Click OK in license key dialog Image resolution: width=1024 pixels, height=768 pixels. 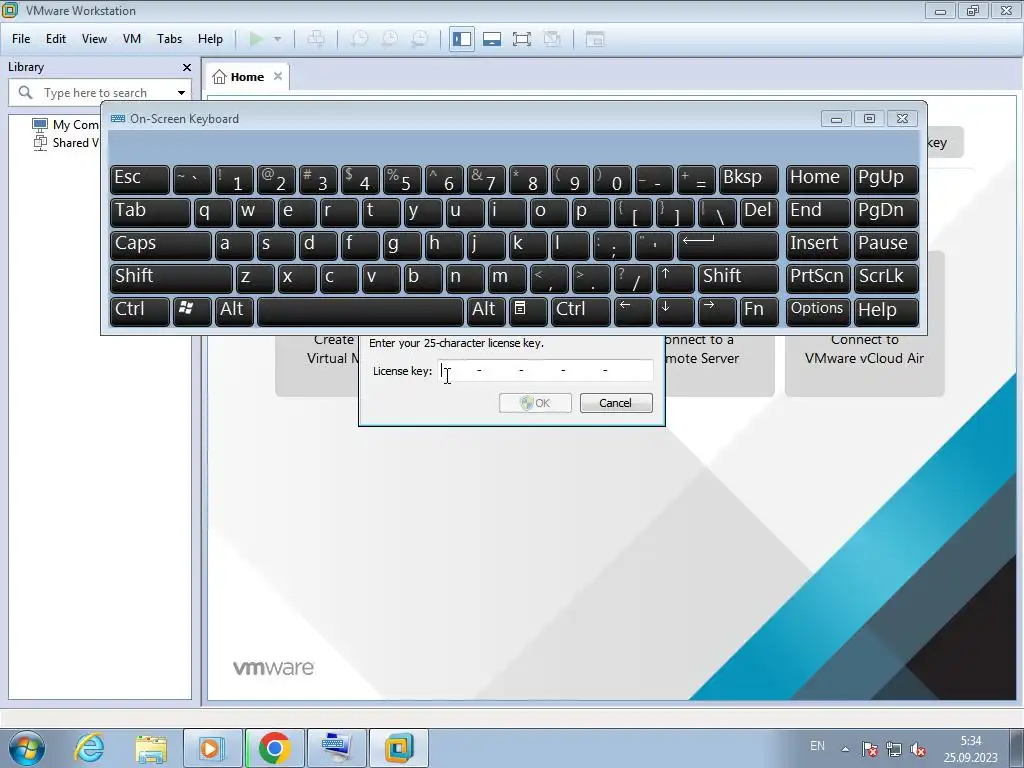point(535,403)
